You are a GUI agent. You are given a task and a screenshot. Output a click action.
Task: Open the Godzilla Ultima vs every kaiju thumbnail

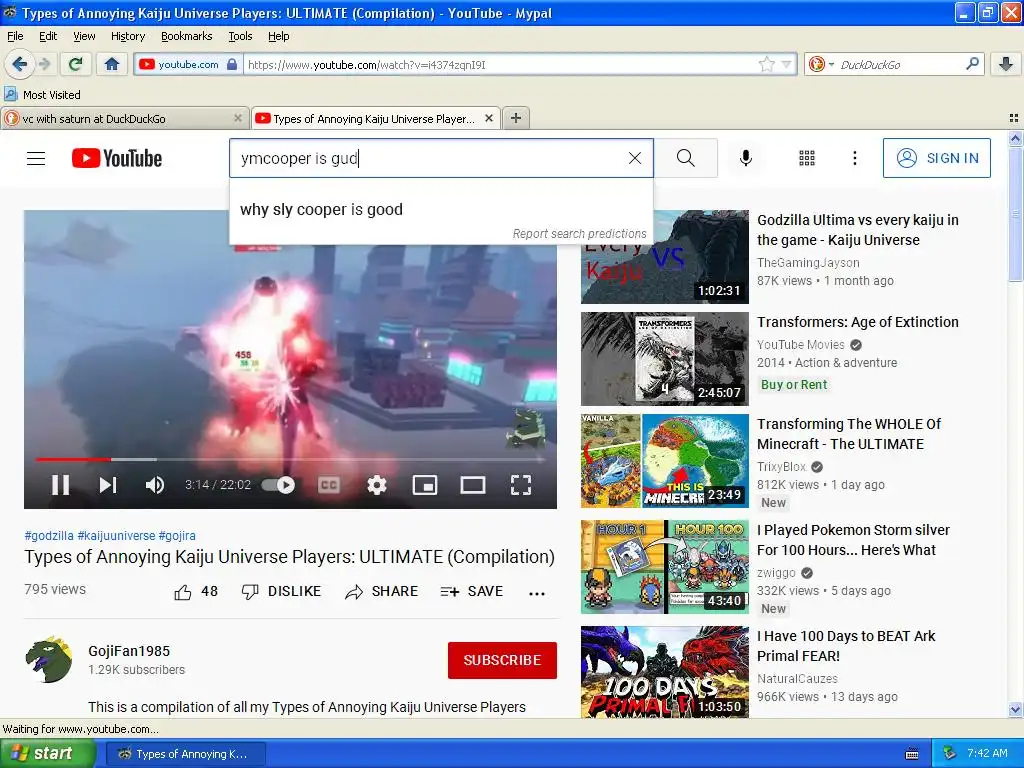pyautogui.click(x=665, y=257)
